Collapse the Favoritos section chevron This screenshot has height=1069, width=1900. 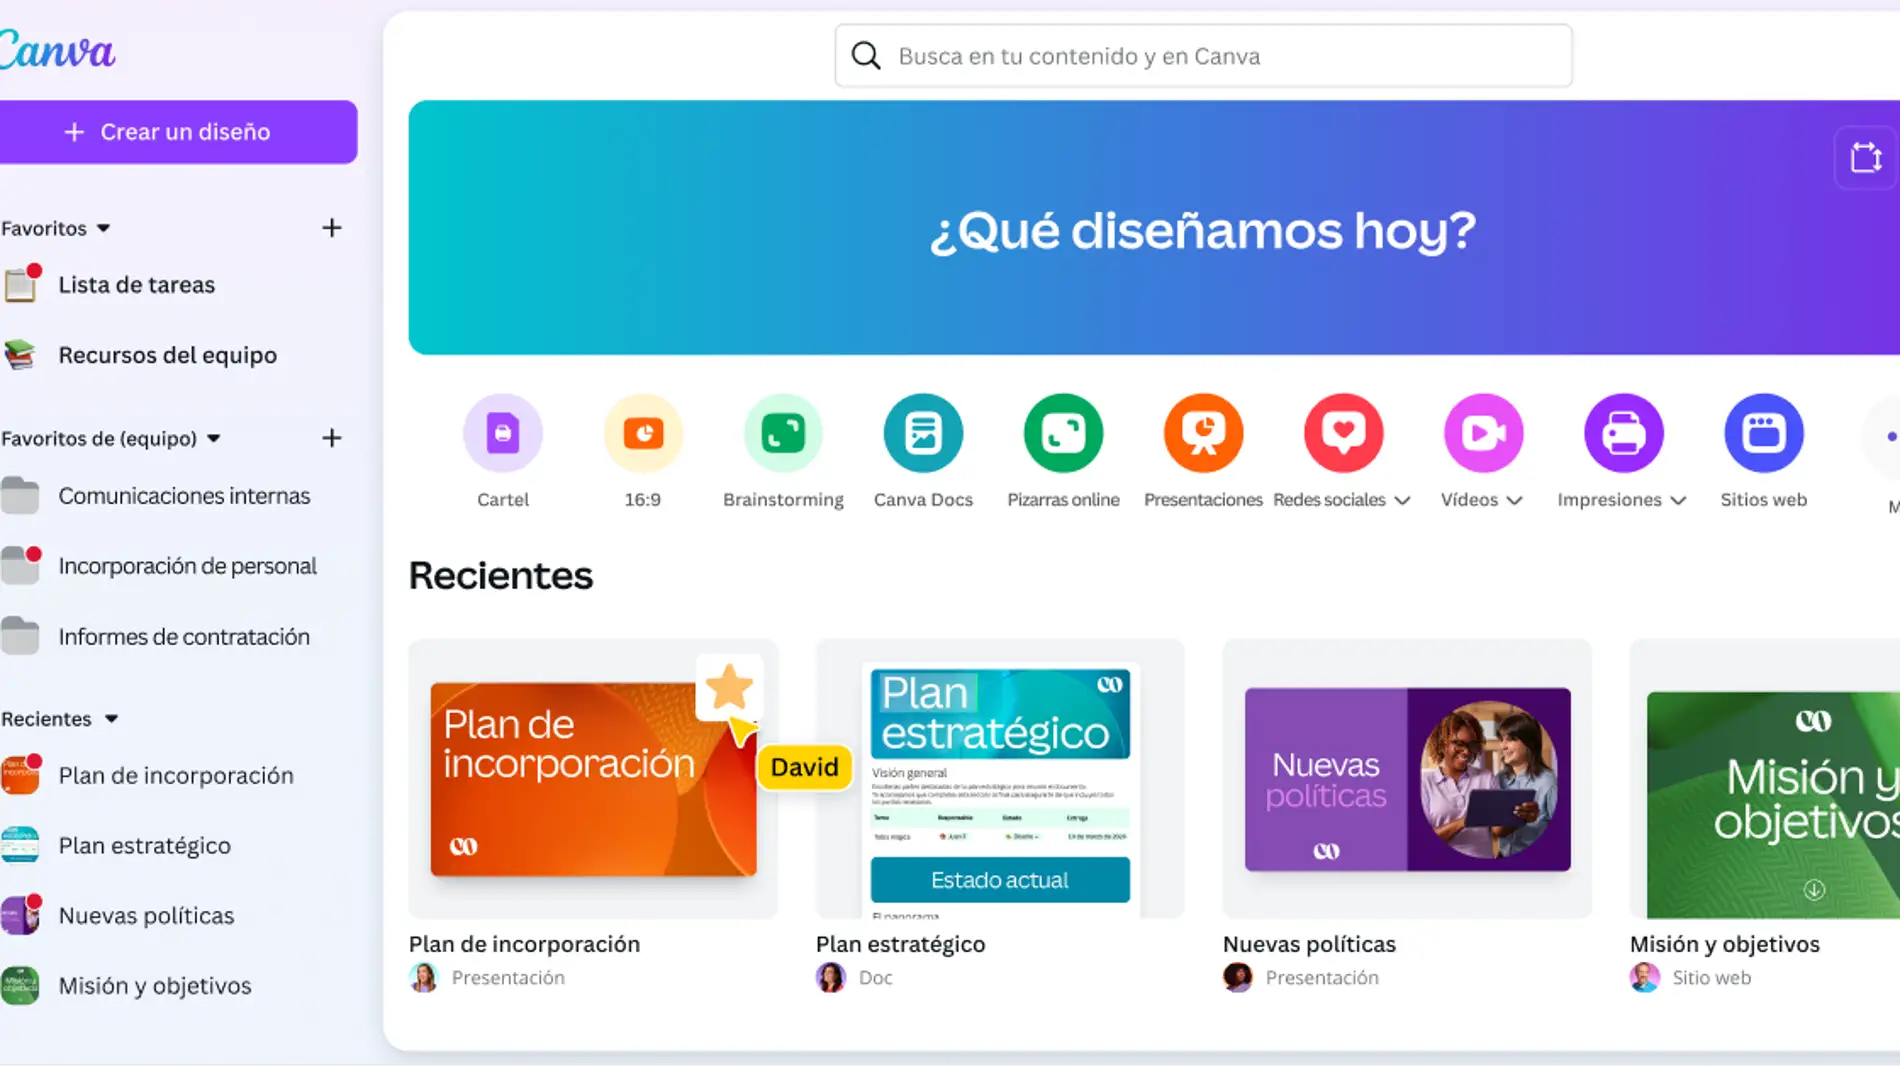(x=104, y=227)
